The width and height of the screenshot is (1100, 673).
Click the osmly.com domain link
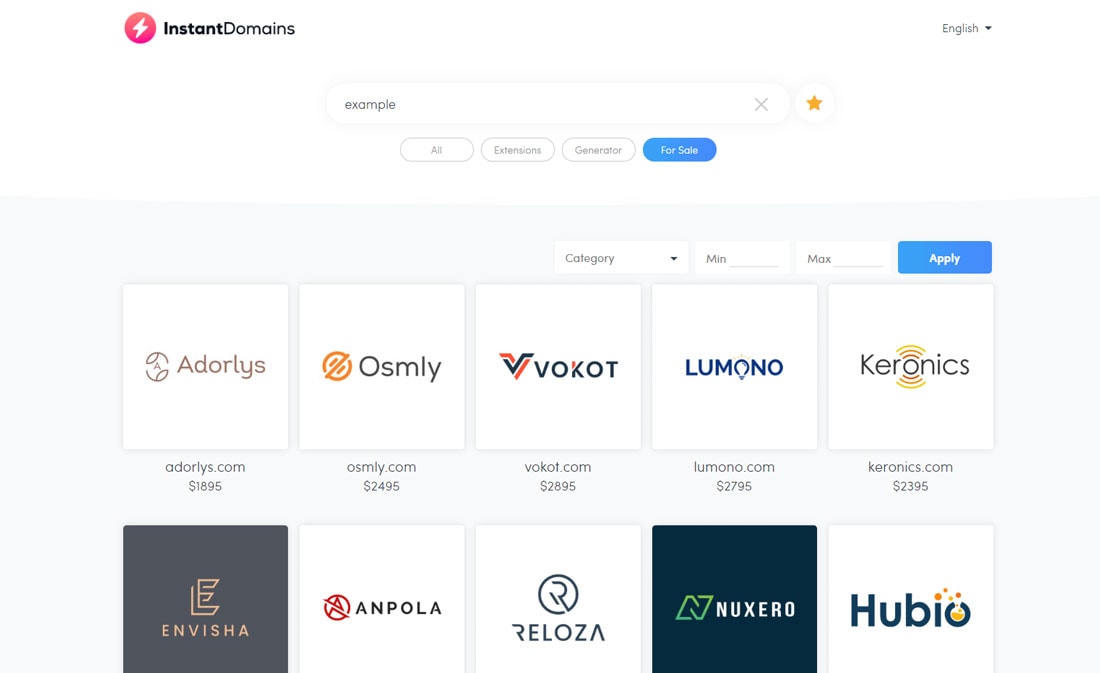tap(382, 467)
